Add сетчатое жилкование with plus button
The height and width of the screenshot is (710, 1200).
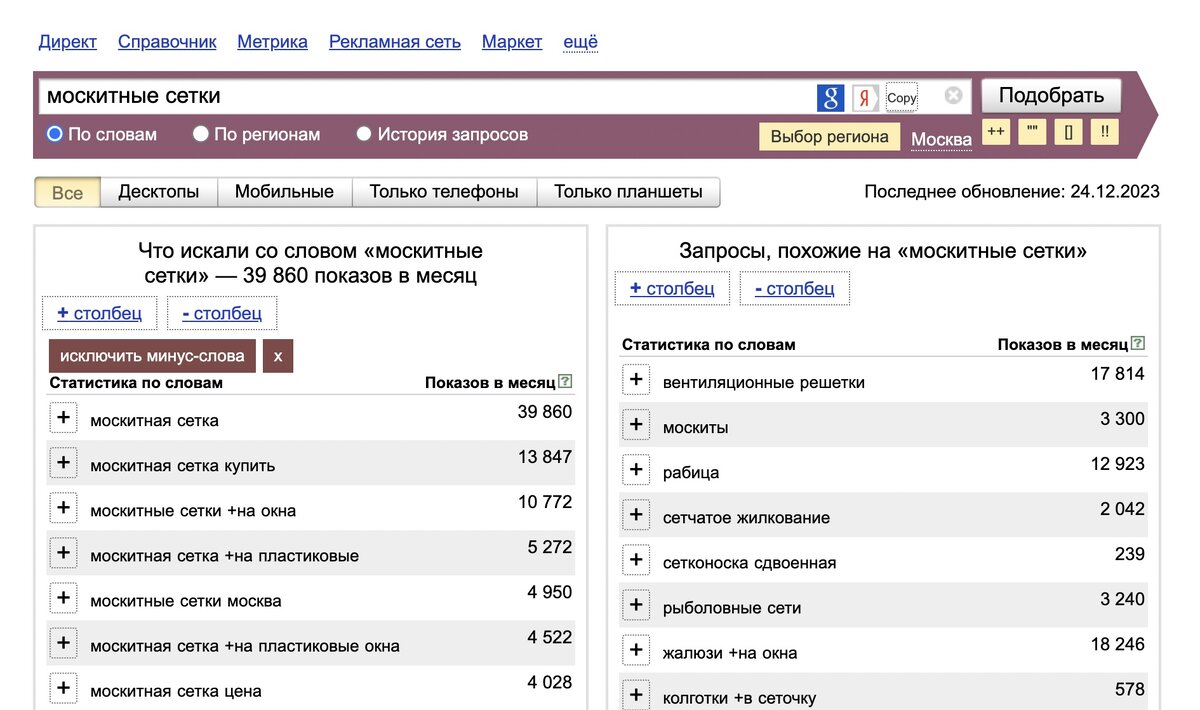(x=636, y=514)
